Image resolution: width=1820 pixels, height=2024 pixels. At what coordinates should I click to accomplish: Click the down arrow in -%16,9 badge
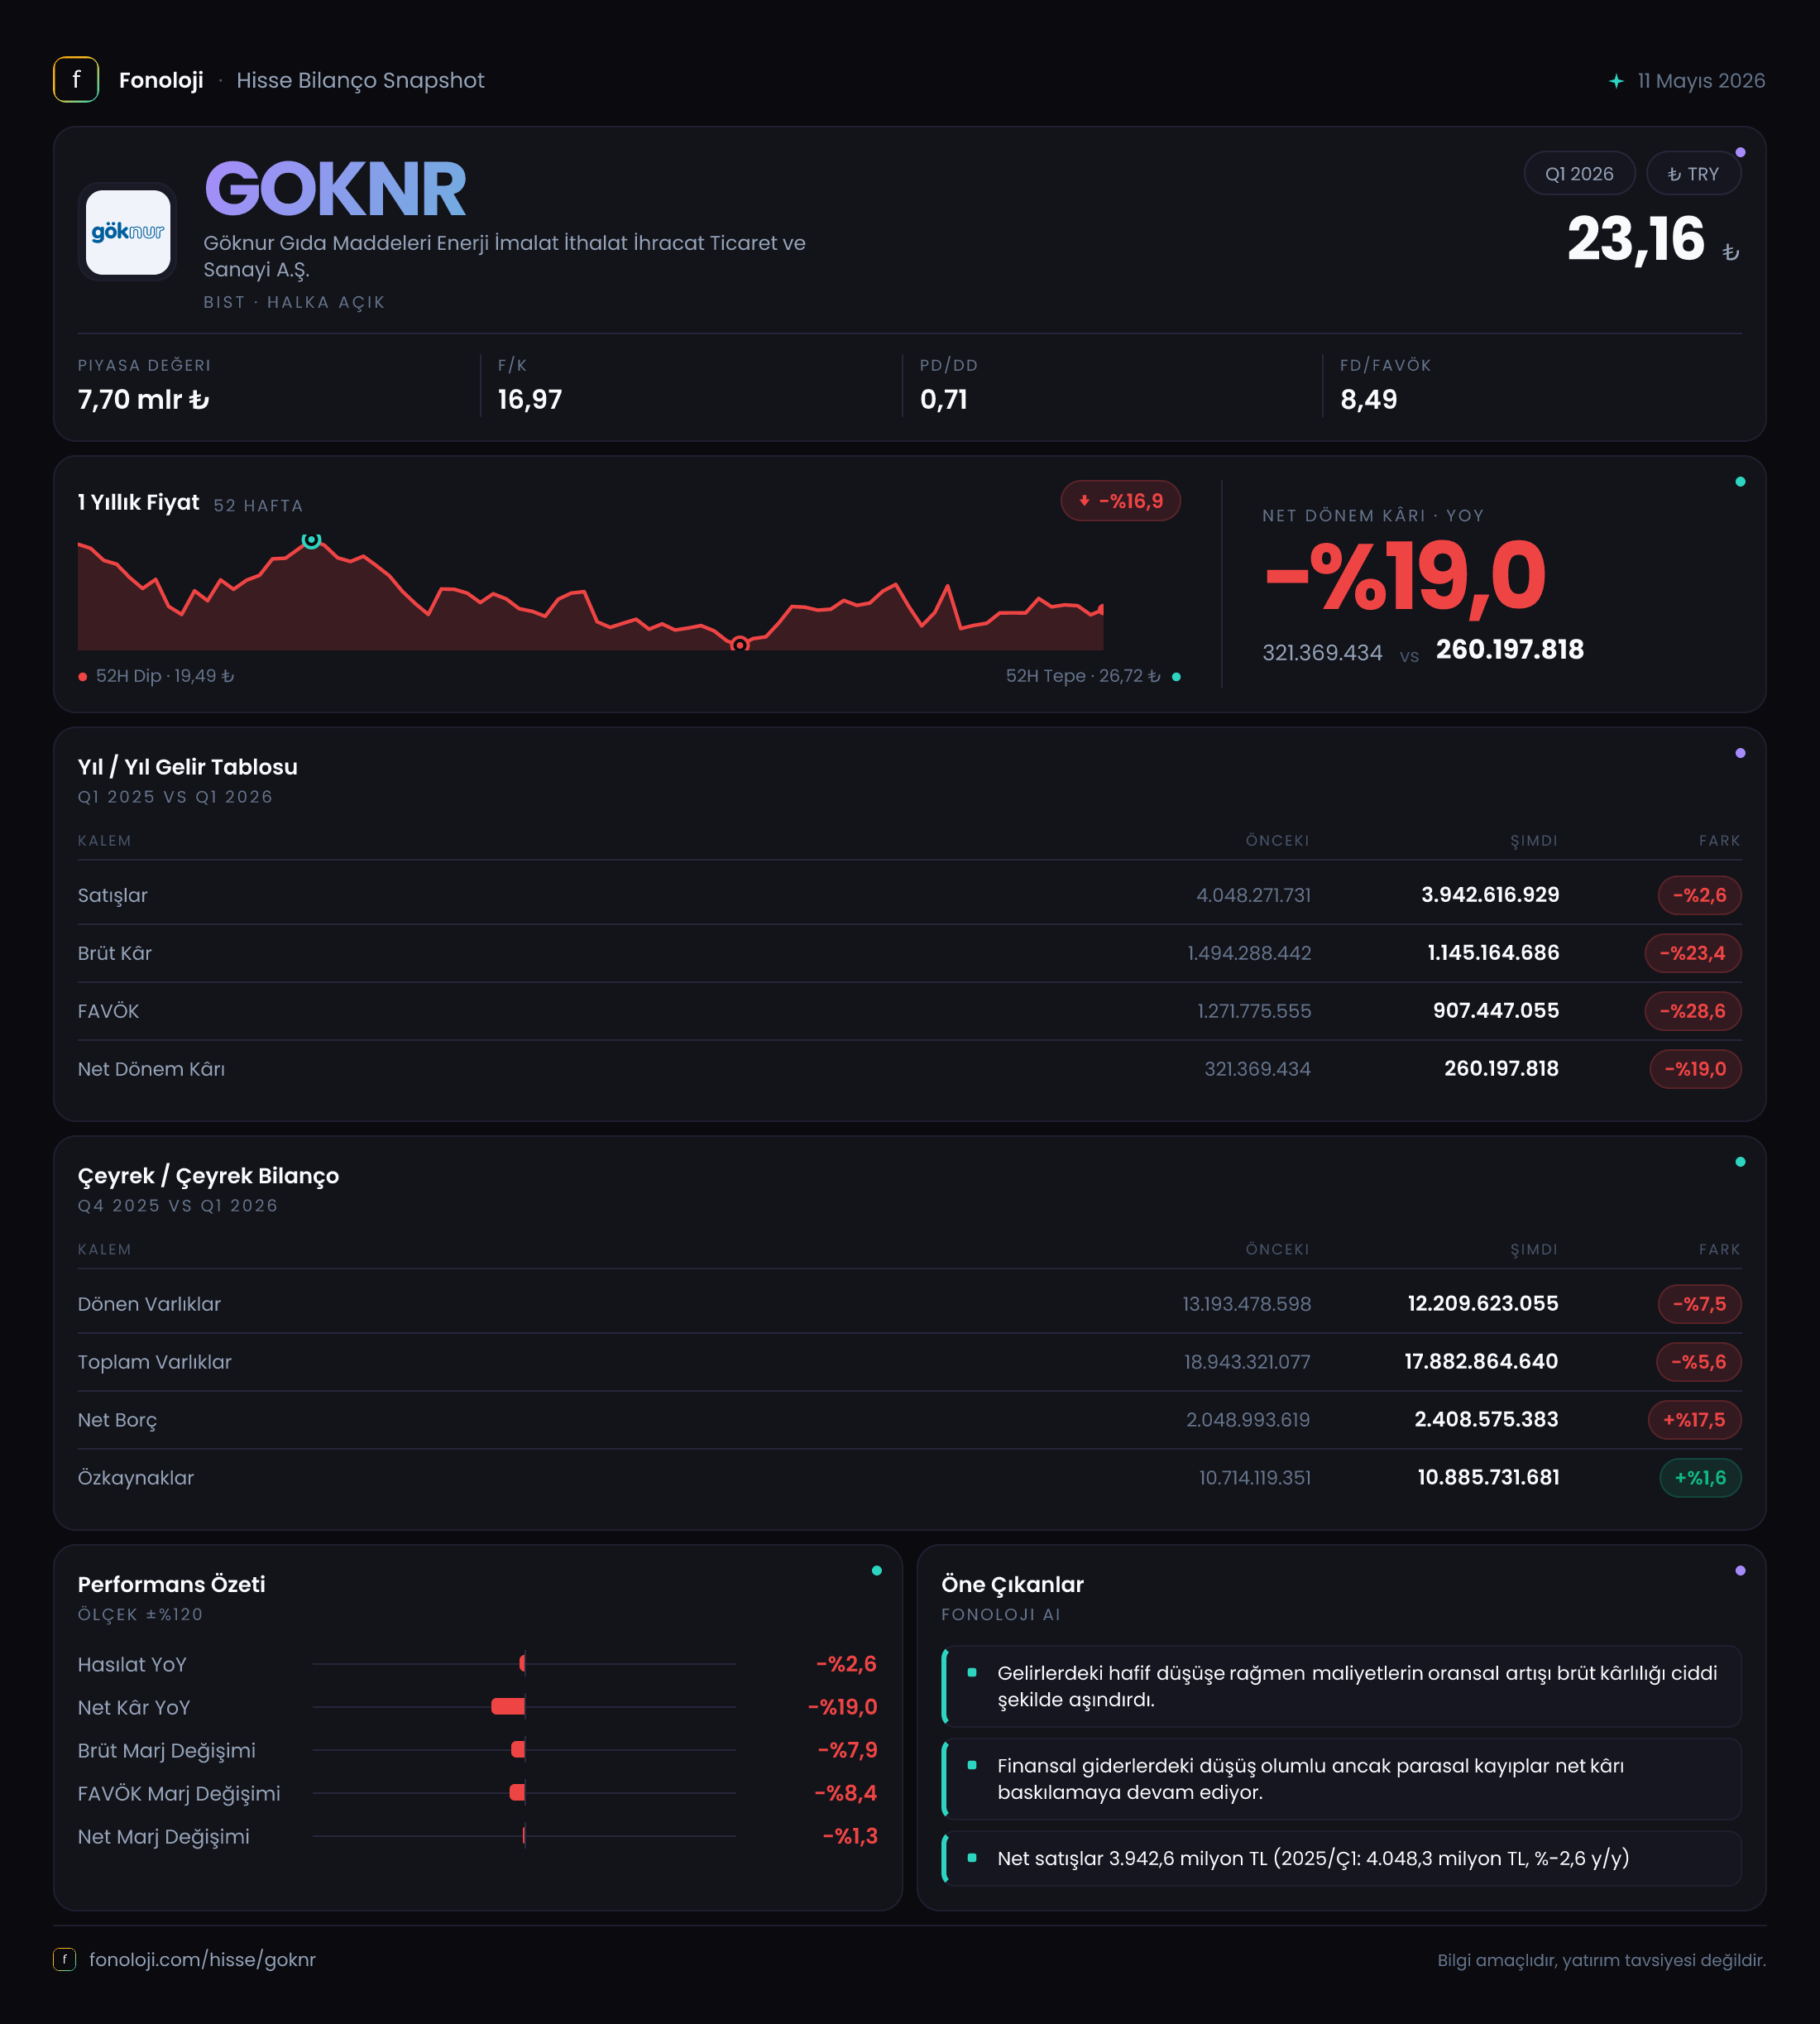(x=1084, y=501)
